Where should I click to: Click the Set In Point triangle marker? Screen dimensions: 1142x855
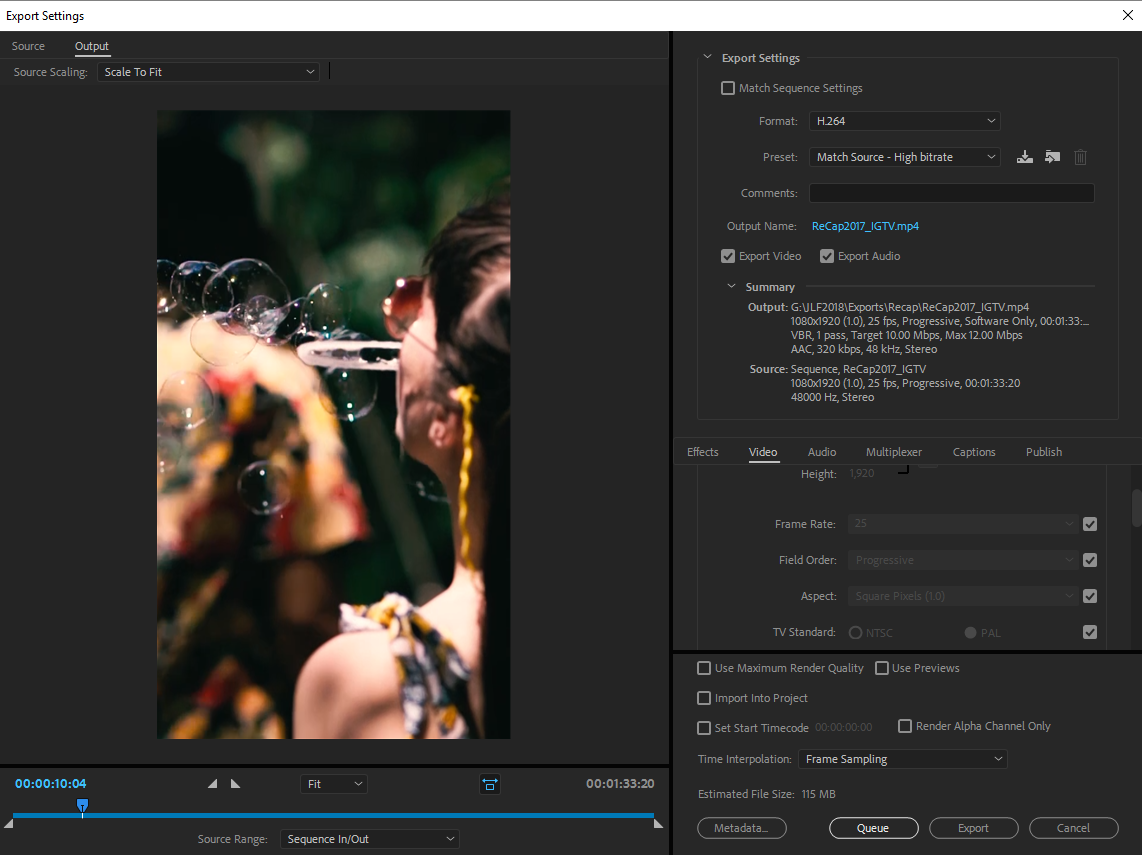click(212, 784)
